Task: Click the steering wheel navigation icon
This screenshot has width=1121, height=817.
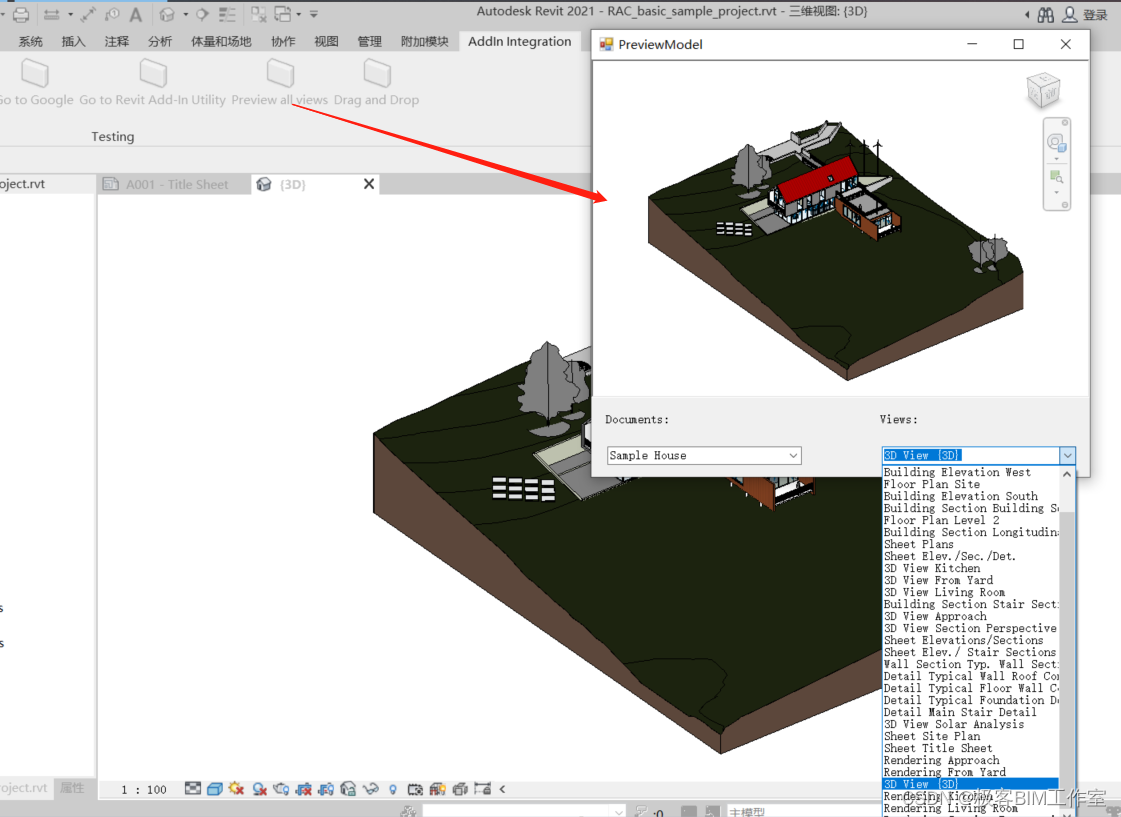Action: pyautogui.click(x=1056, y=142)
